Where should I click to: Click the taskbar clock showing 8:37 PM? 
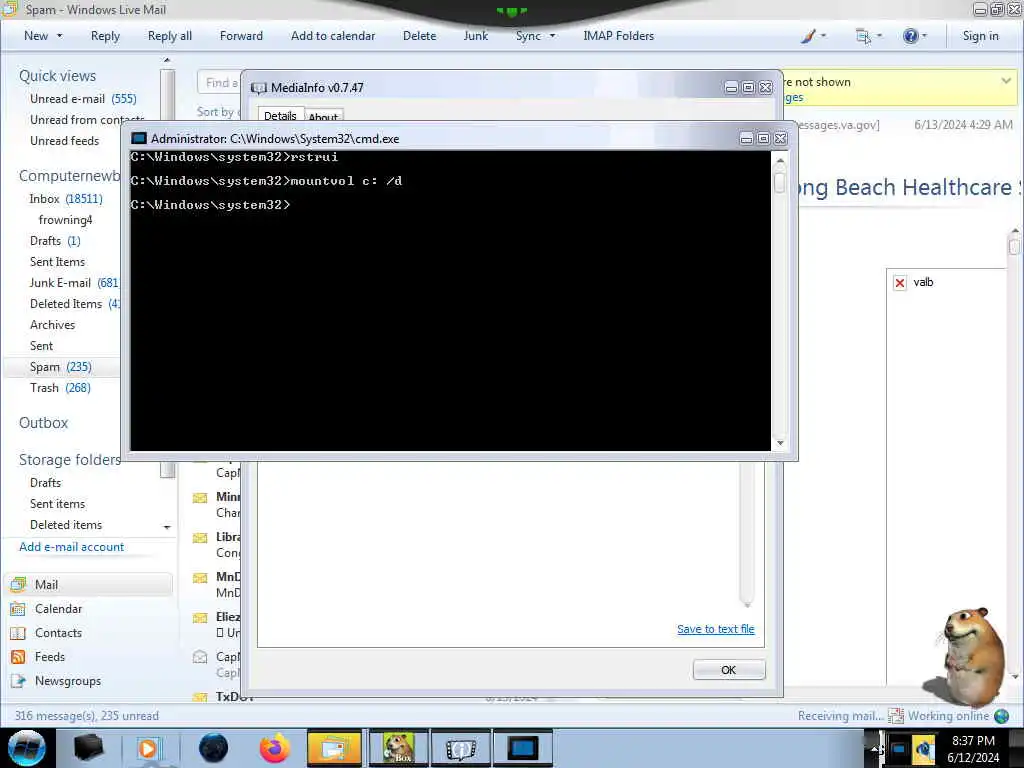(x=973, y=749)
